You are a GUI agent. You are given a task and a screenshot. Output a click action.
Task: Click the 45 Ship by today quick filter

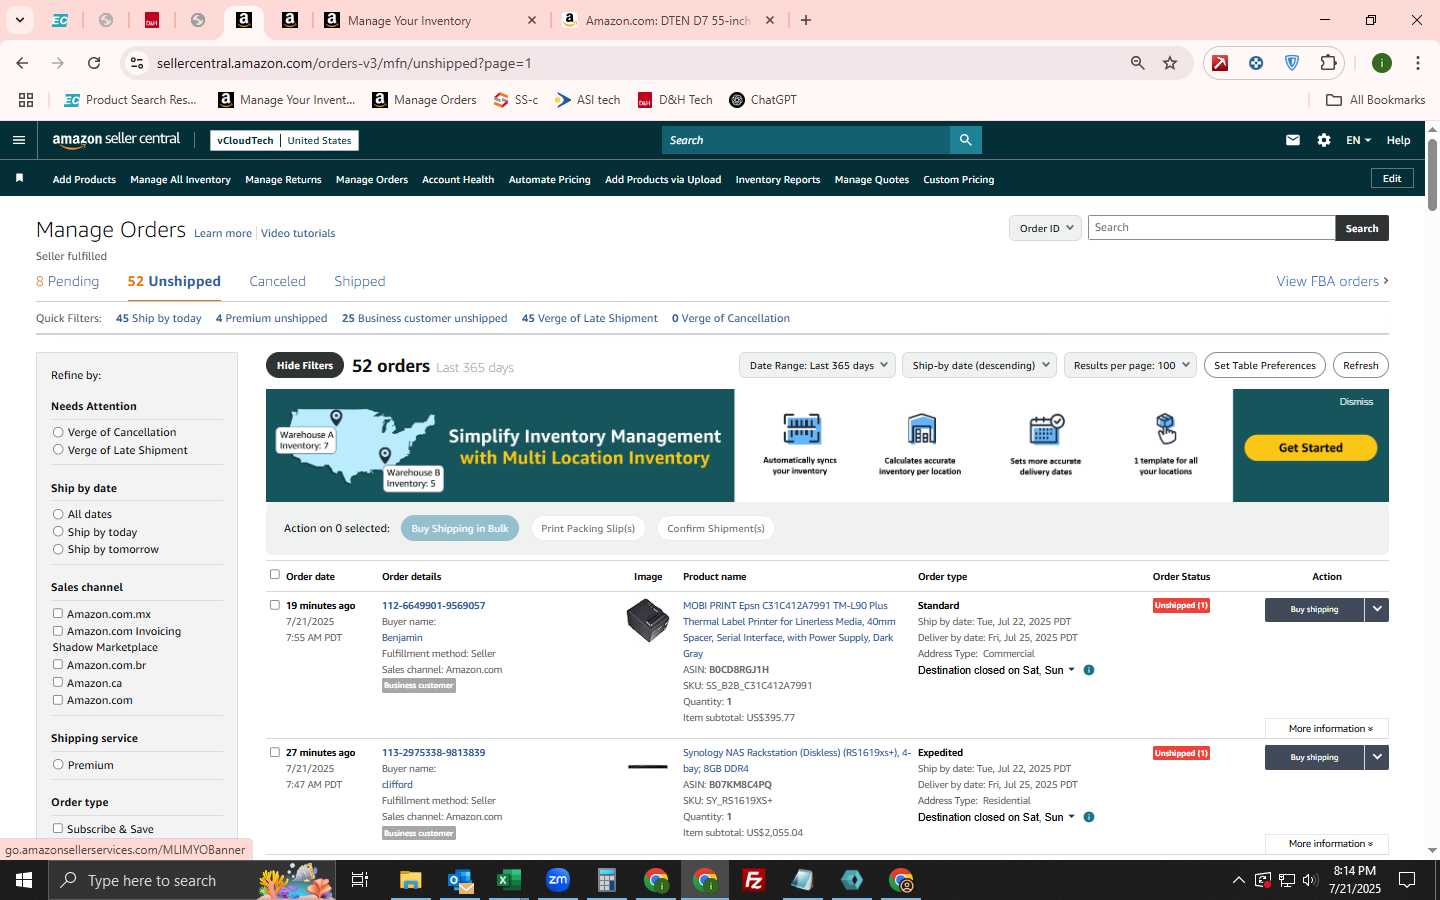158,318
